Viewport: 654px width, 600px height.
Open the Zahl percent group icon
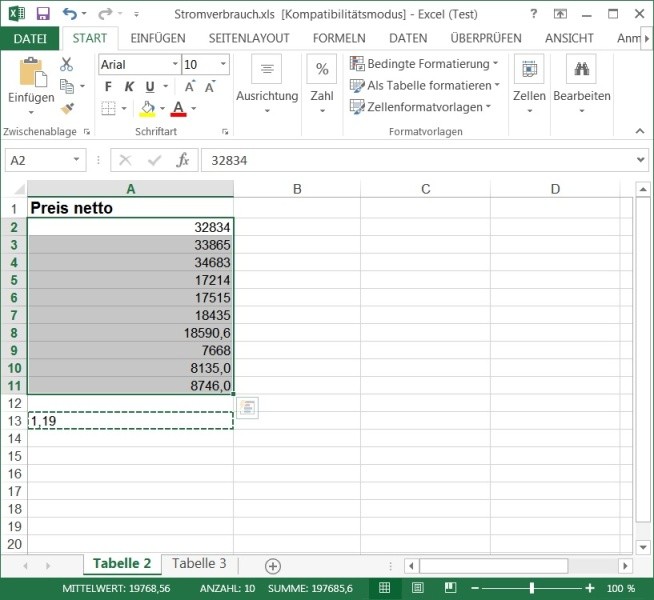pyautogui.click(x=322, y=69)
